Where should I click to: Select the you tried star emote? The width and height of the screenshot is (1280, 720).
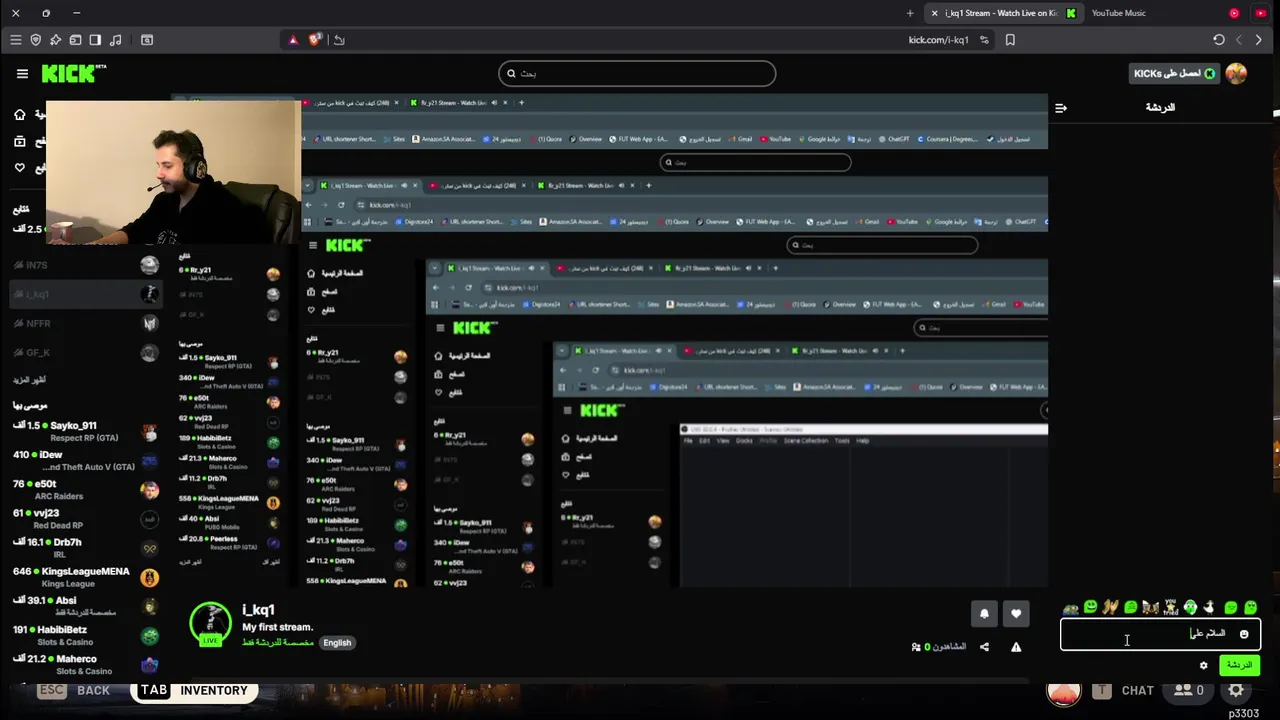tap(1170, 607)
